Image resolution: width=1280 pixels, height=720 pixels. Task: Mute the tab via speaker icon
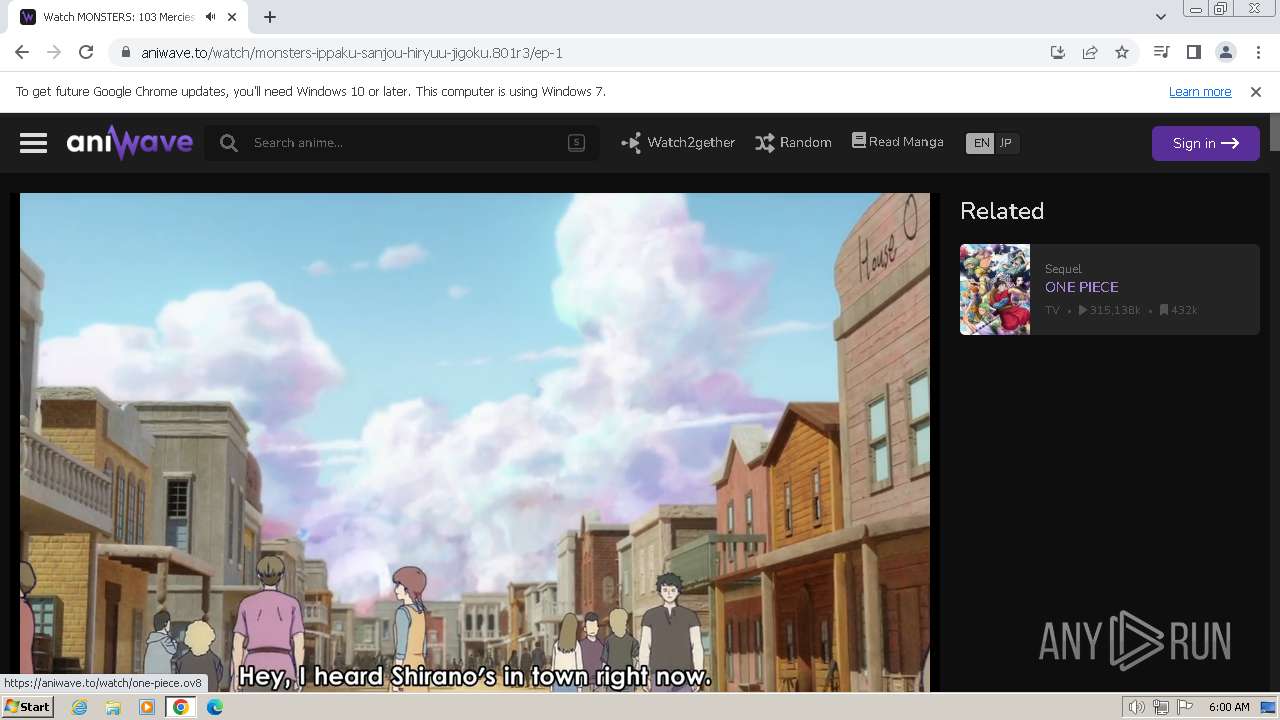coord(210,17)
